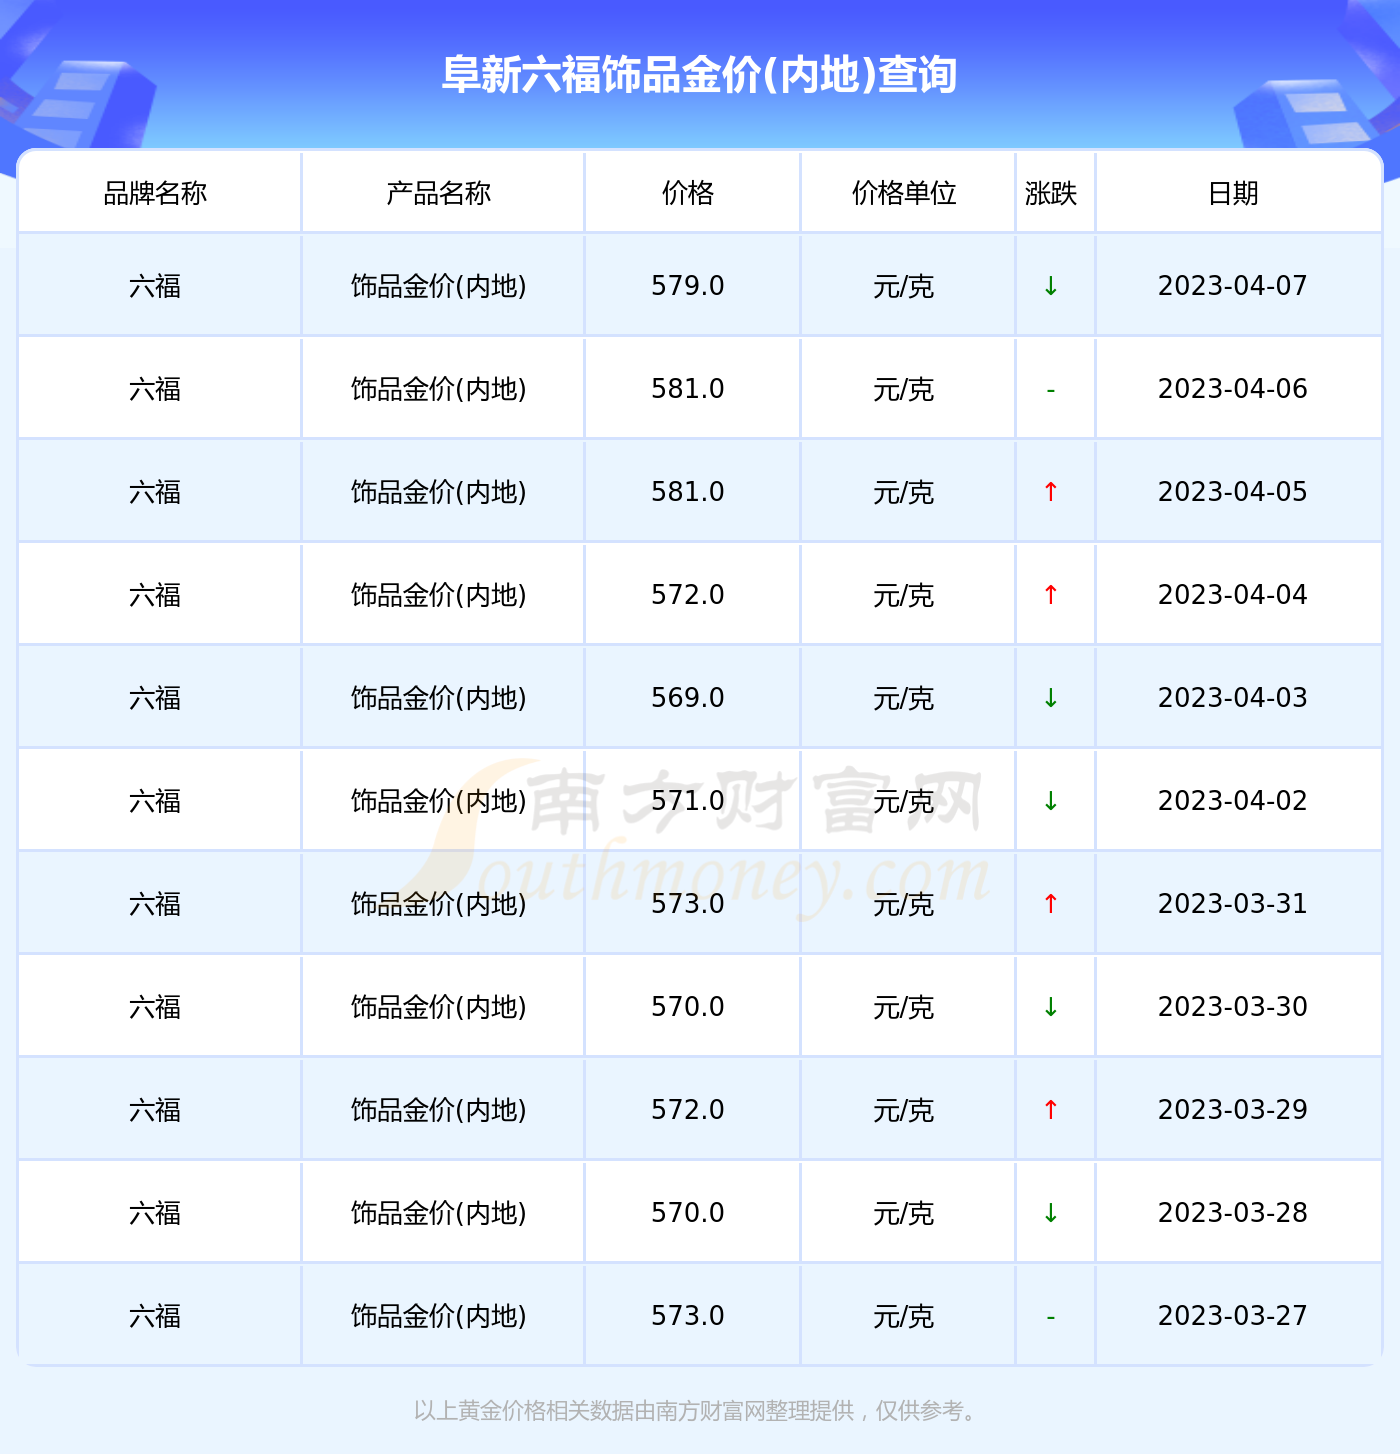The width and height of the screenshot is (1400, 1455).
Task: Click the price 581.0 on 2023-04-06
Action: pos(688,389)
